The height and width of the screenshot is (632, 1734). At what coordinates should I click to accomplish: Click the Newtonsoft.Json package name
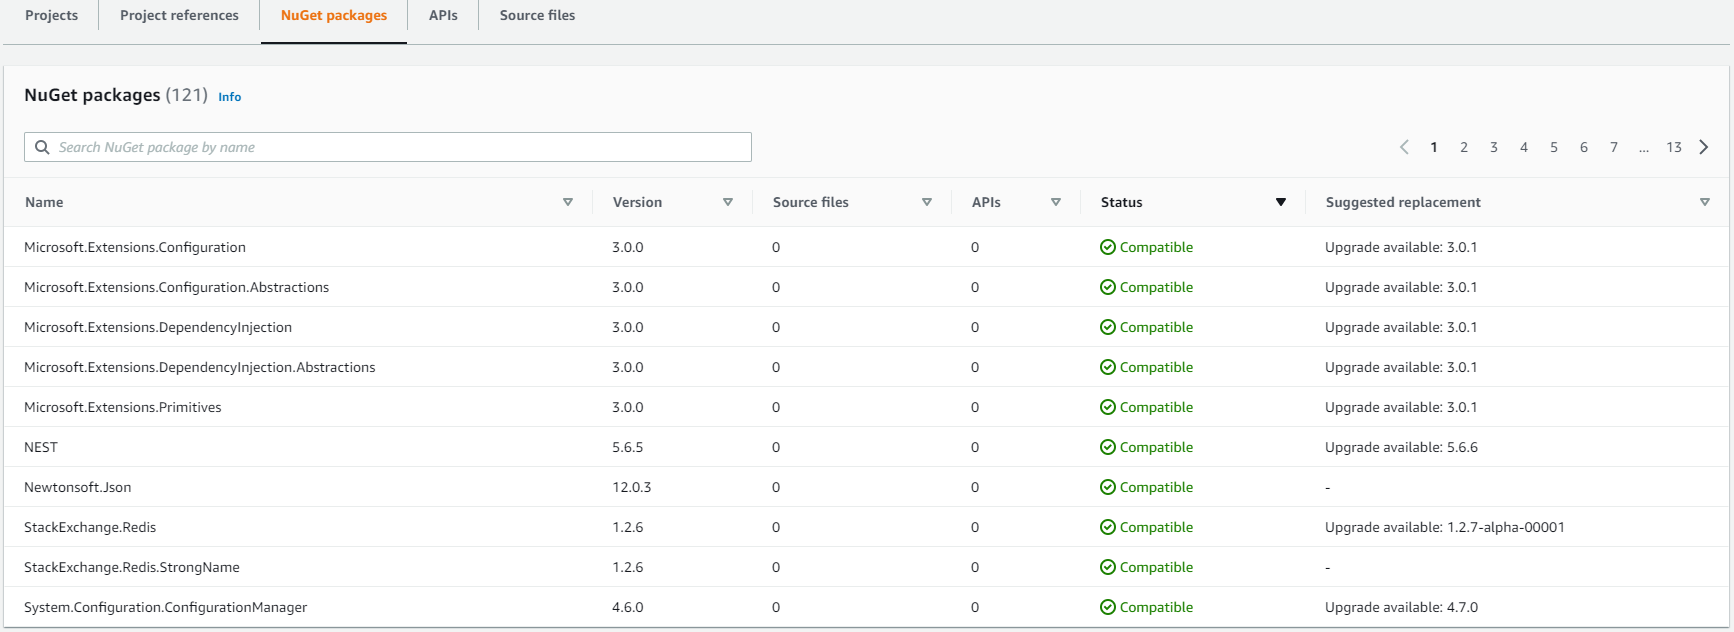(78, 487)
